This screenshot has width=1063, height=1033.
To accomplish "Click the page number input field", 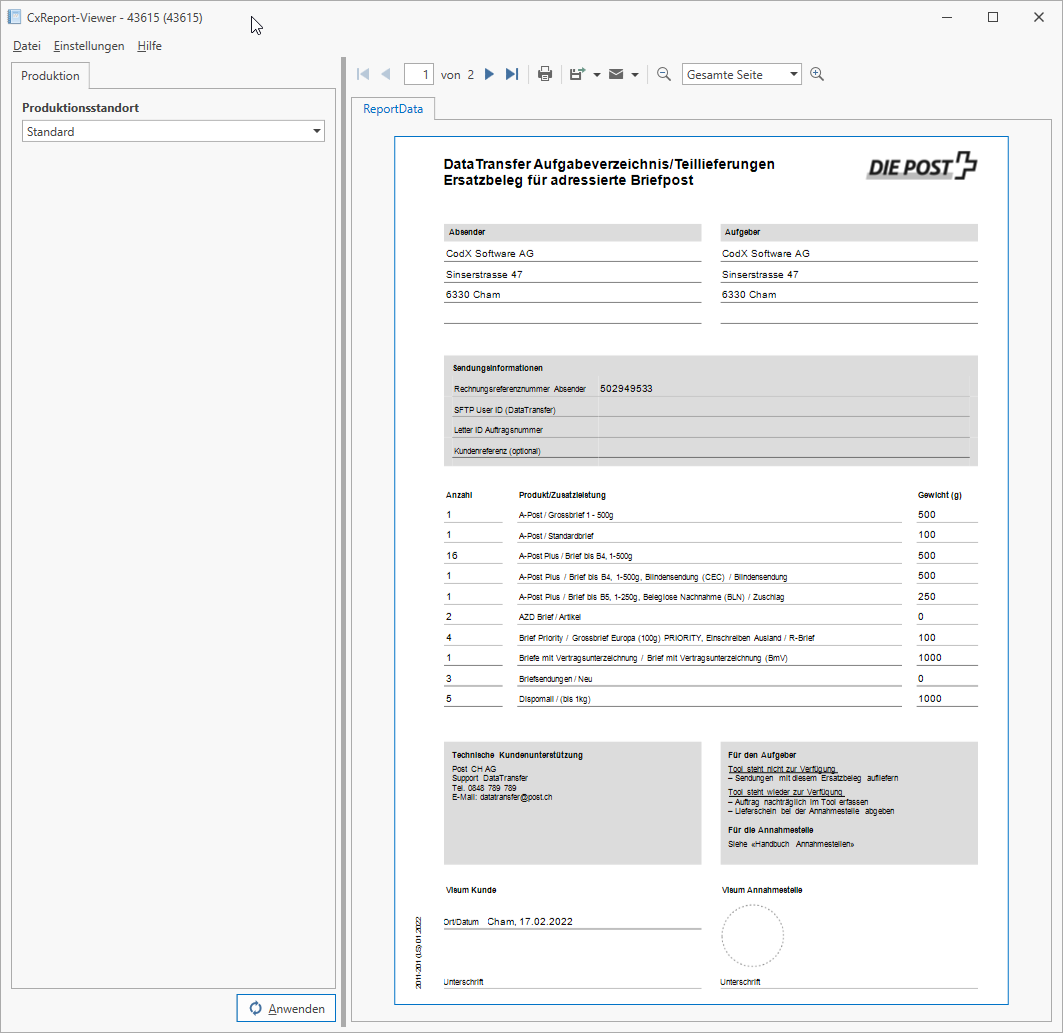I will 418,74.
